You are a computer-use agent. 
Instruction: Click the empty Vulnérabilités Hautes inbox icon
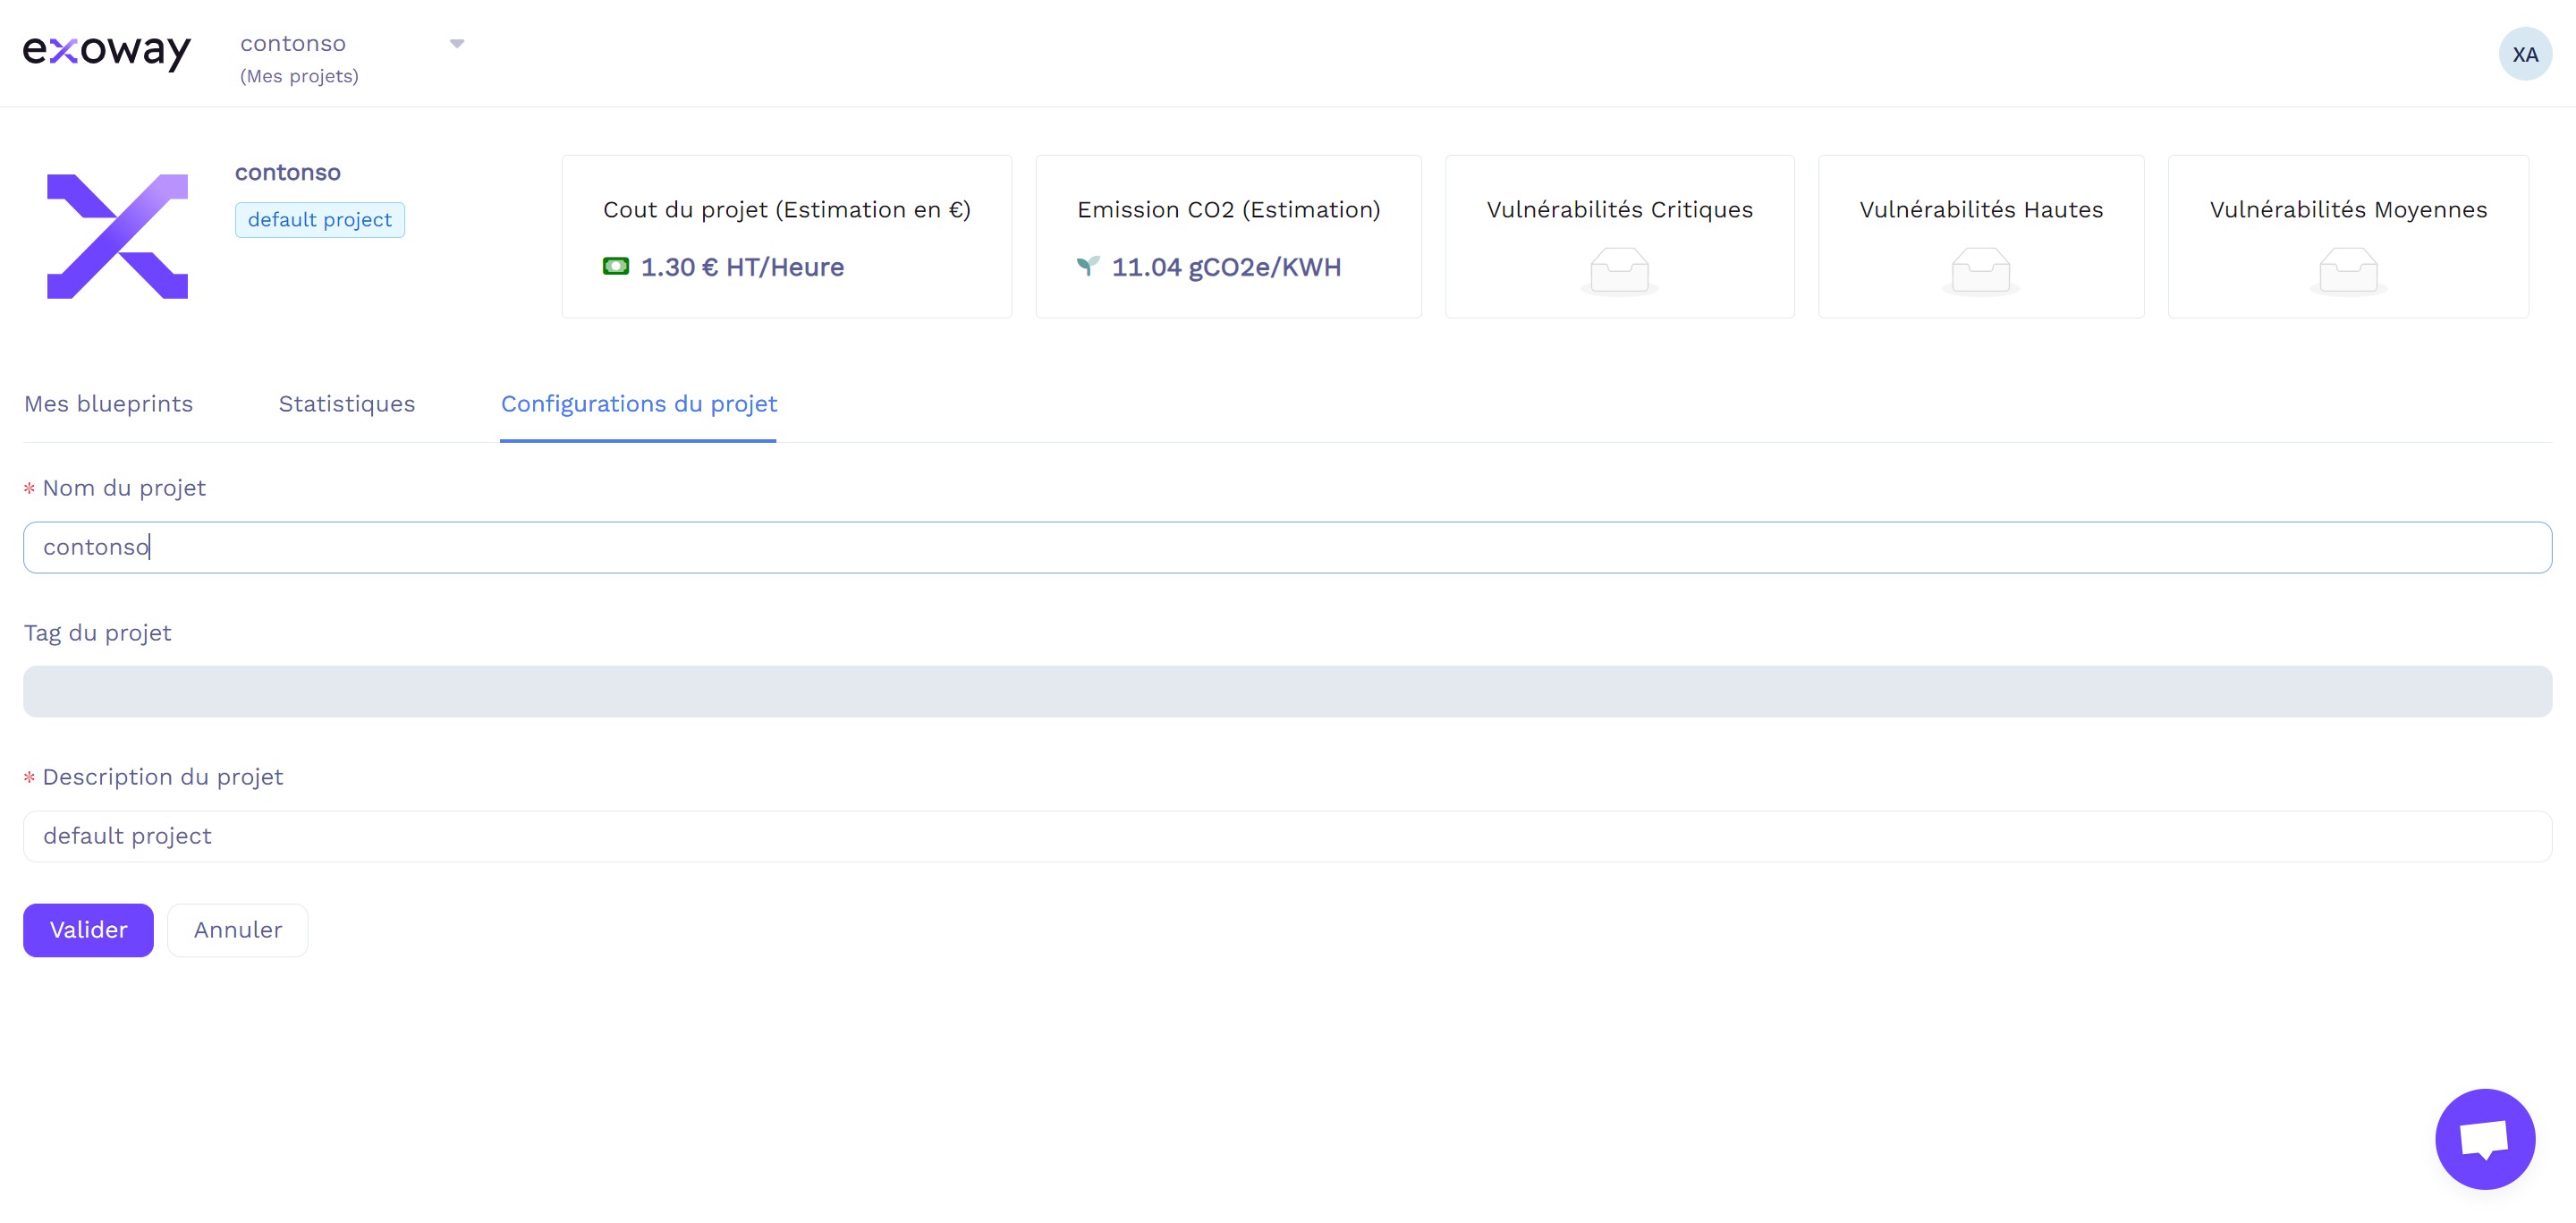coord(1980,271)
